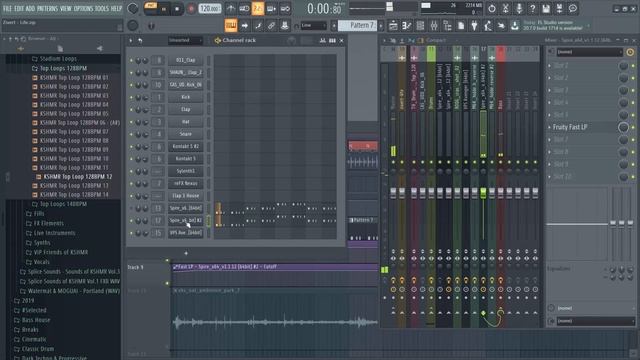
Task: Open the Sylenth1 channel button
Action: tap(185, 171)
